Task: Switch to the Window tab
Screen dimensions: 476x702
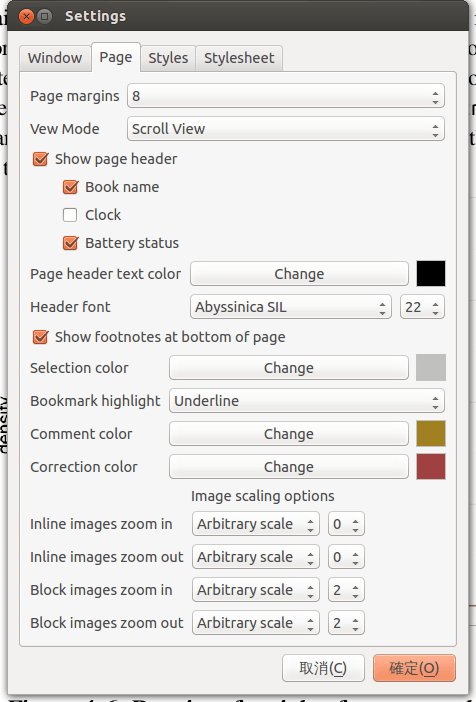Action: pos(55,58)
